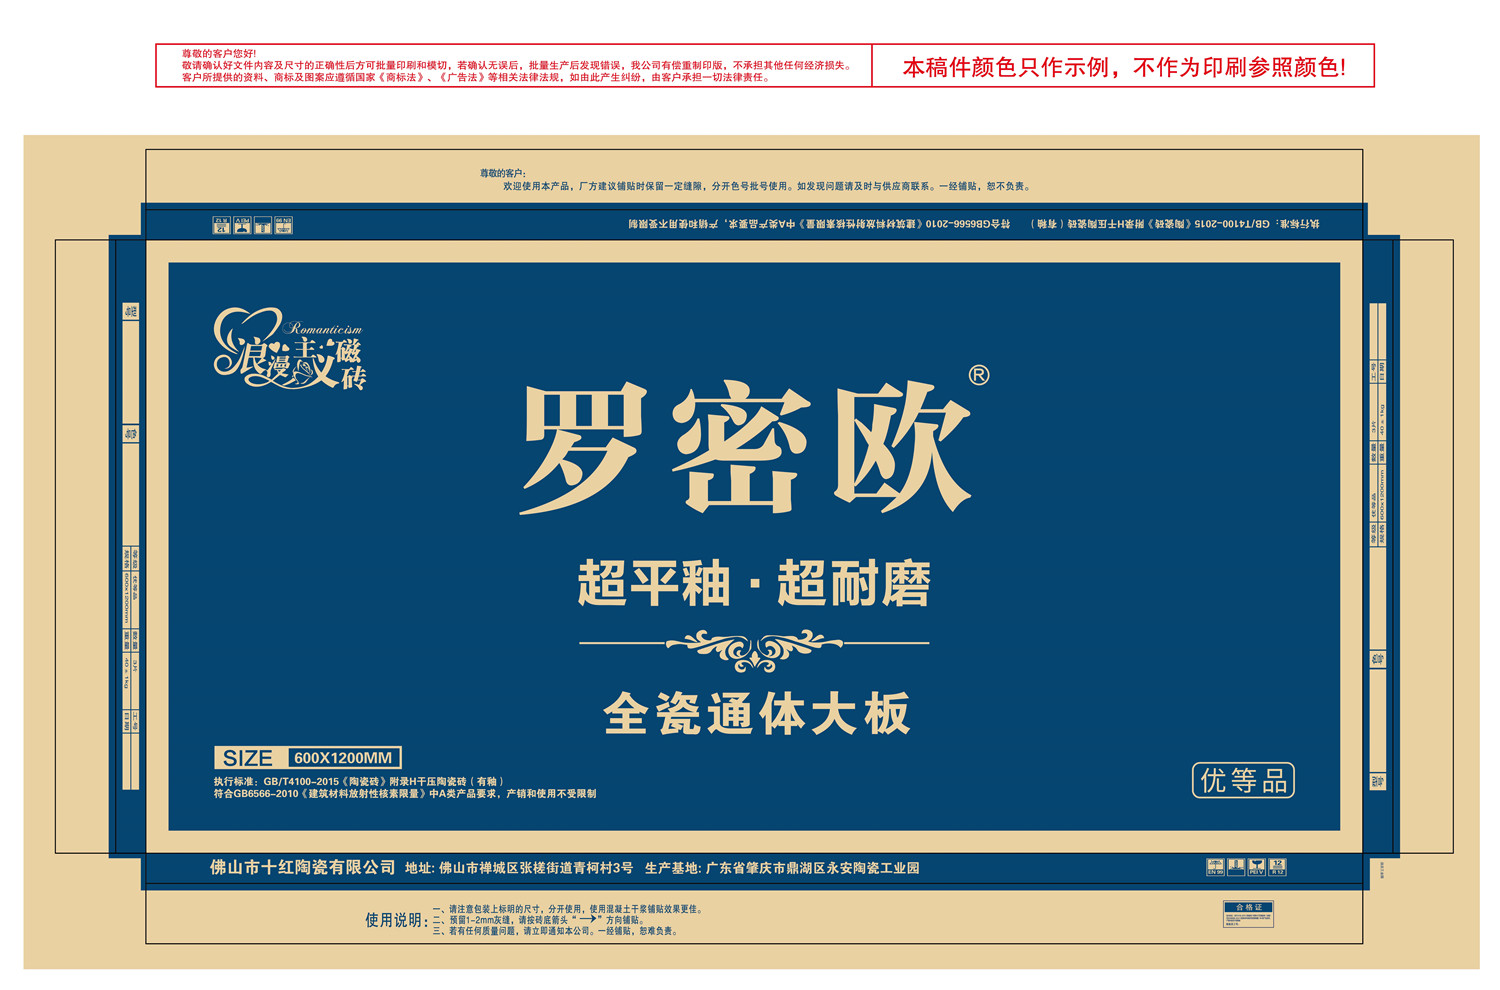This screenshot has width=1500, height=990.
Task: Click the 全瓷通体大板 product title
Action: pyautogui.click(x=757, y=714)
